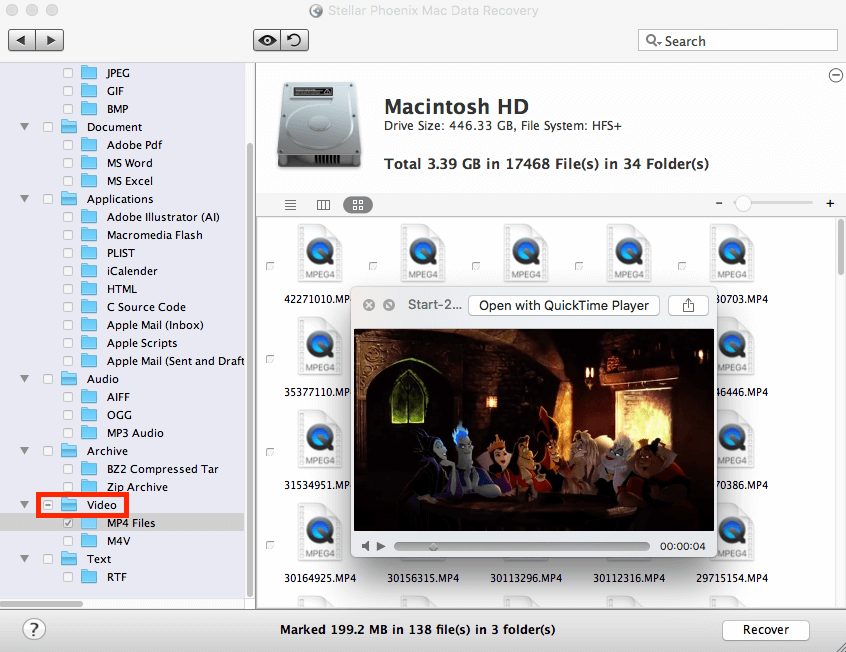This screenshot has height=652, width=846.
Task: Click the file list vertical scrollbar
Action: click(x=841, y=247)
